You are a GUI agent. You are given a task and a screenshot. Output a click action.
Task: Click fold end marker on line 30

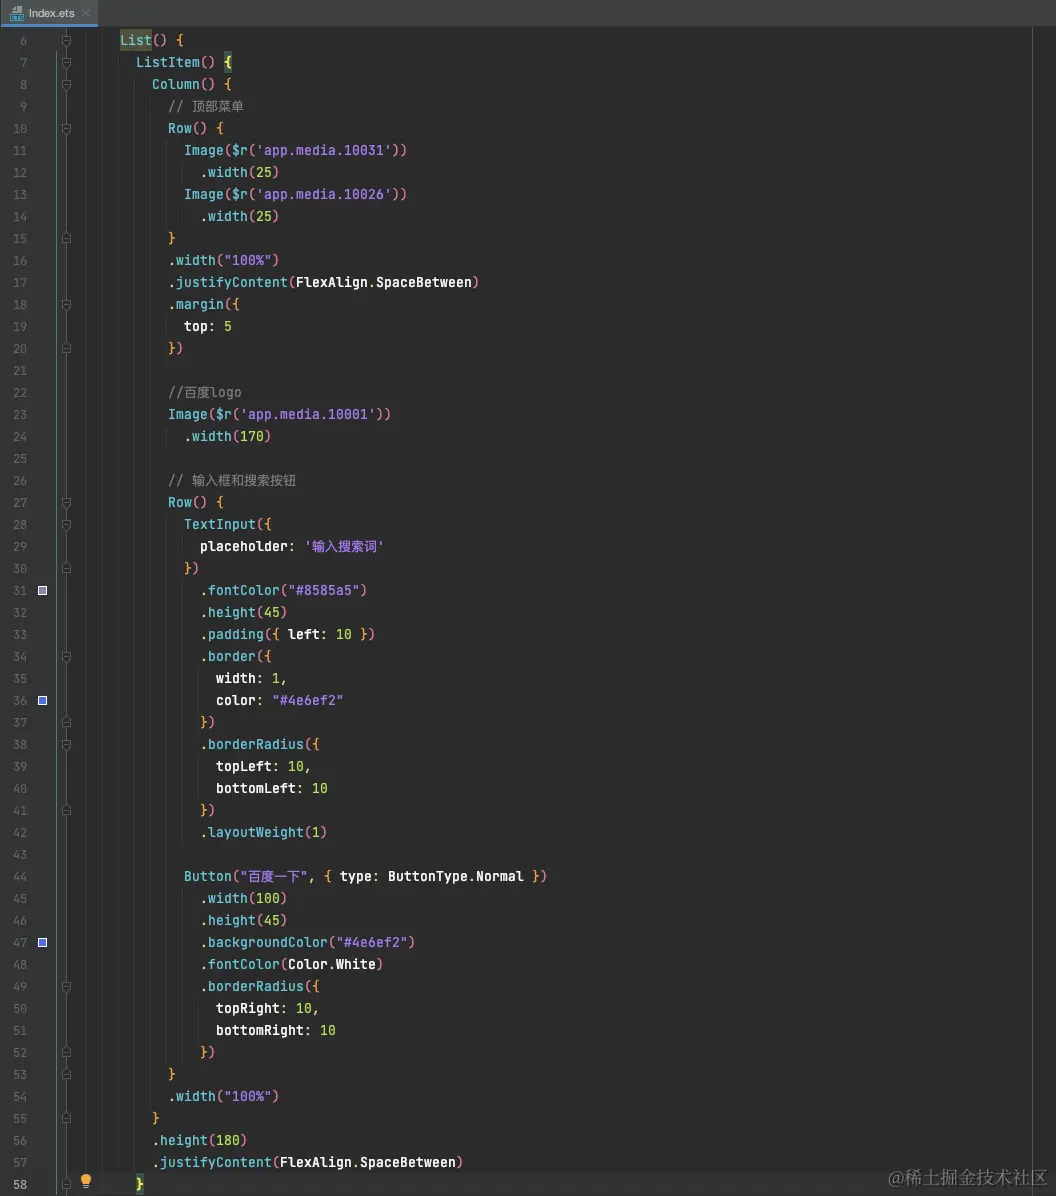pyautogui.click(x=66, y=569)
